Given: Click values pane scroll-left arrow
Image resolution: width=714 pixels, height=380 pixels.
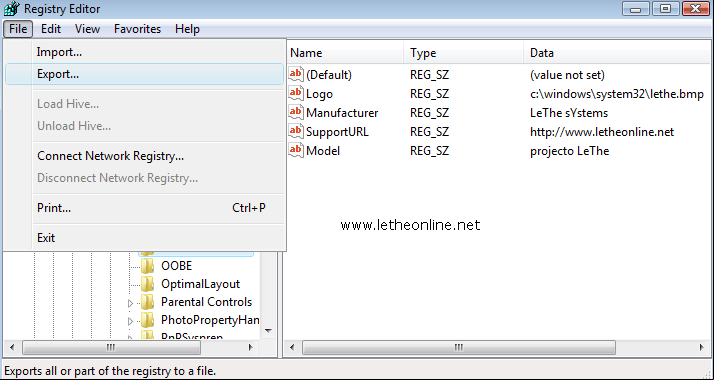Looking at the screenshot, I should pyautogui.click(x=292, y=348).
